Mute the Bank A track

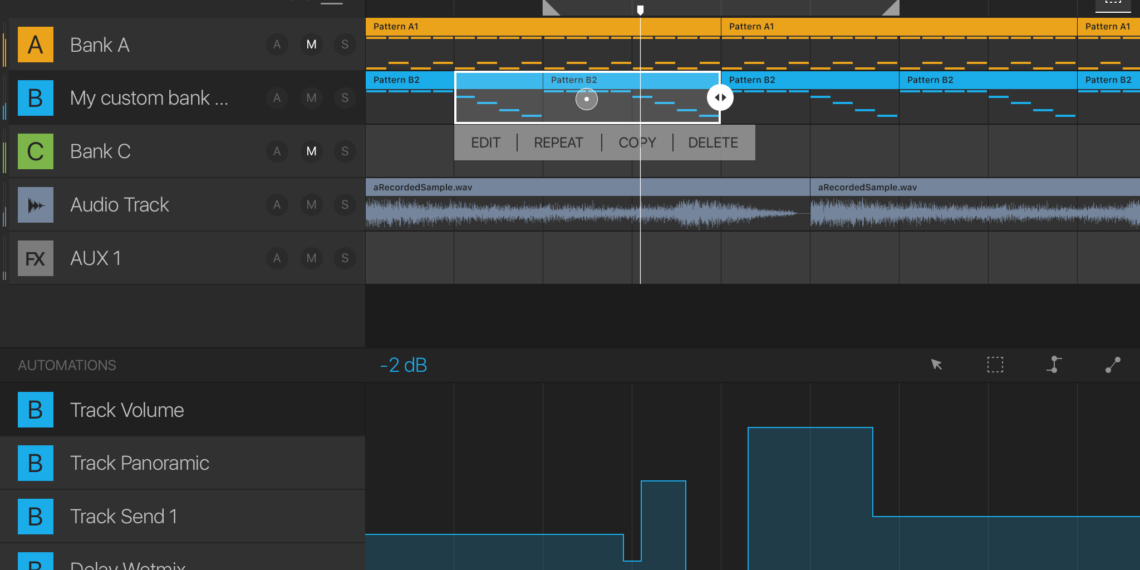pos(311,45)
